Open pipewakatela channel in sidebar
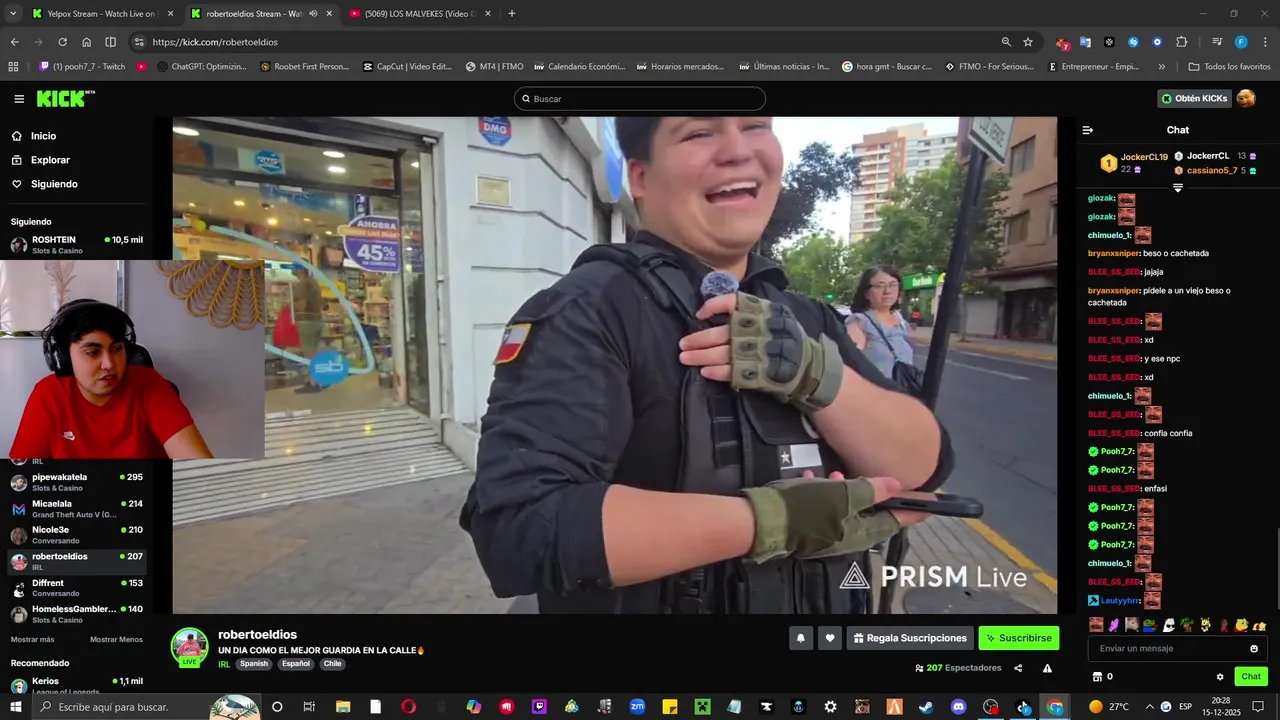 77,482
